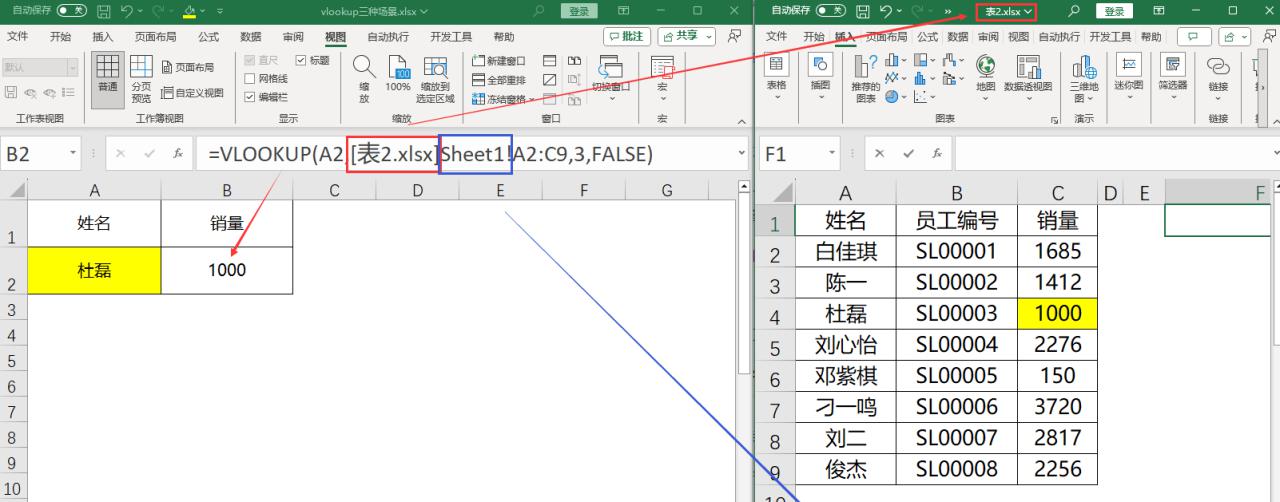Open 新建窗口 new window

coord(498,61)
